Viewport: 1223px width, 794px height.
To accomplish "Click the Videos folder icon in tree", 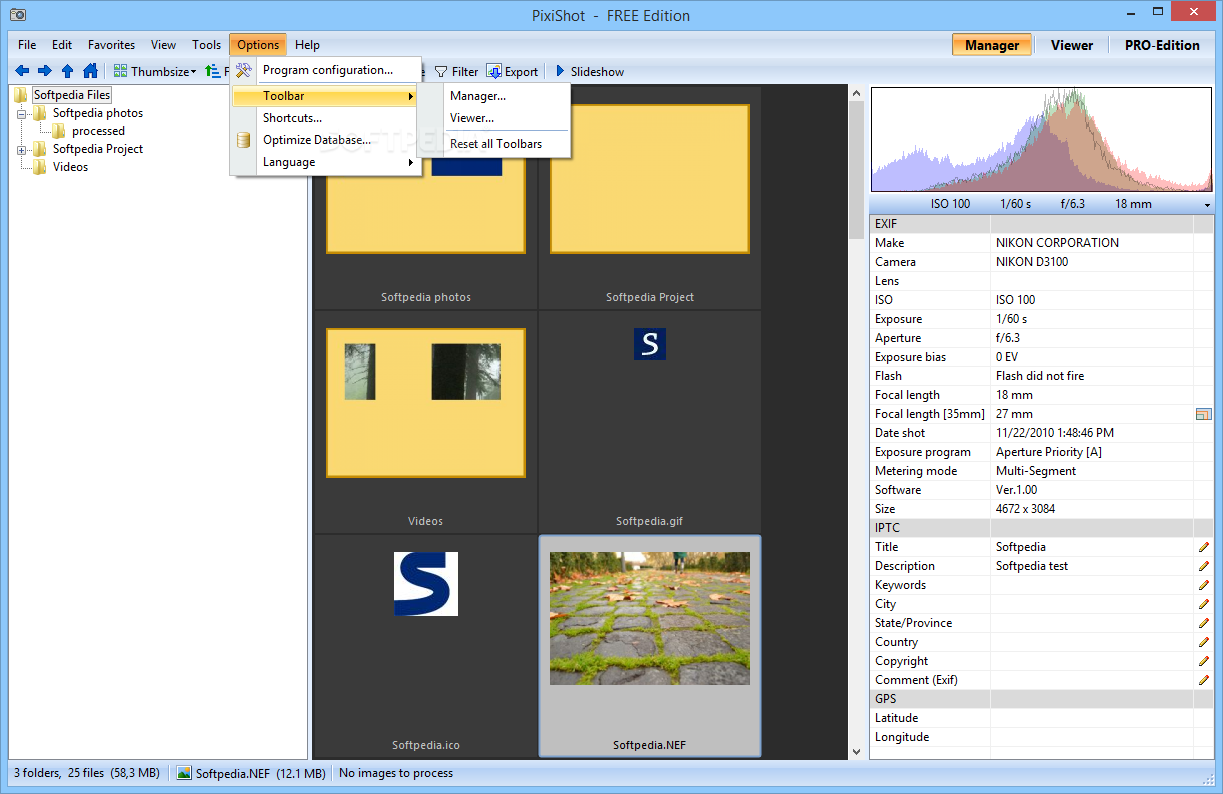I will click(x=40, y=167).
